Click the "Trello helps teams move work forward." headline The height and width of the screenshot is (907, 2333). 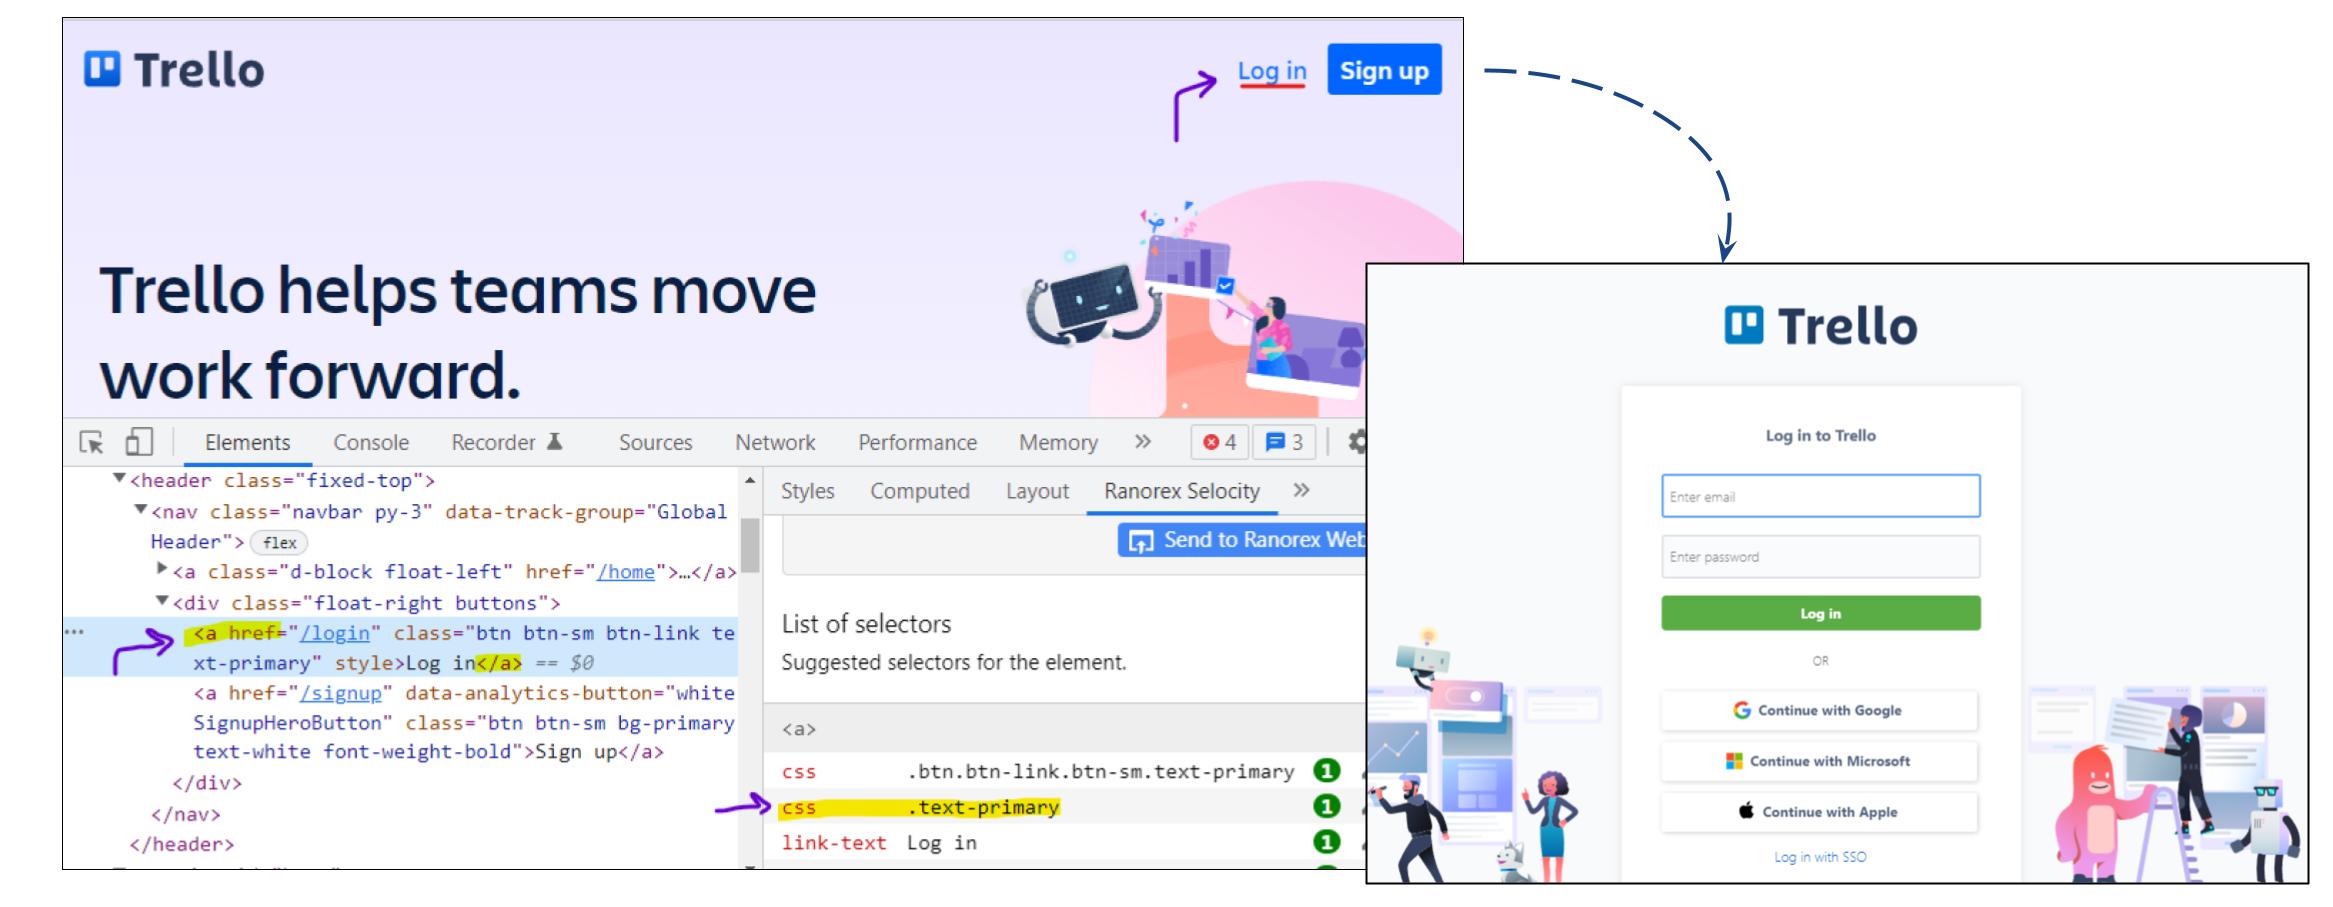point(458,331)
